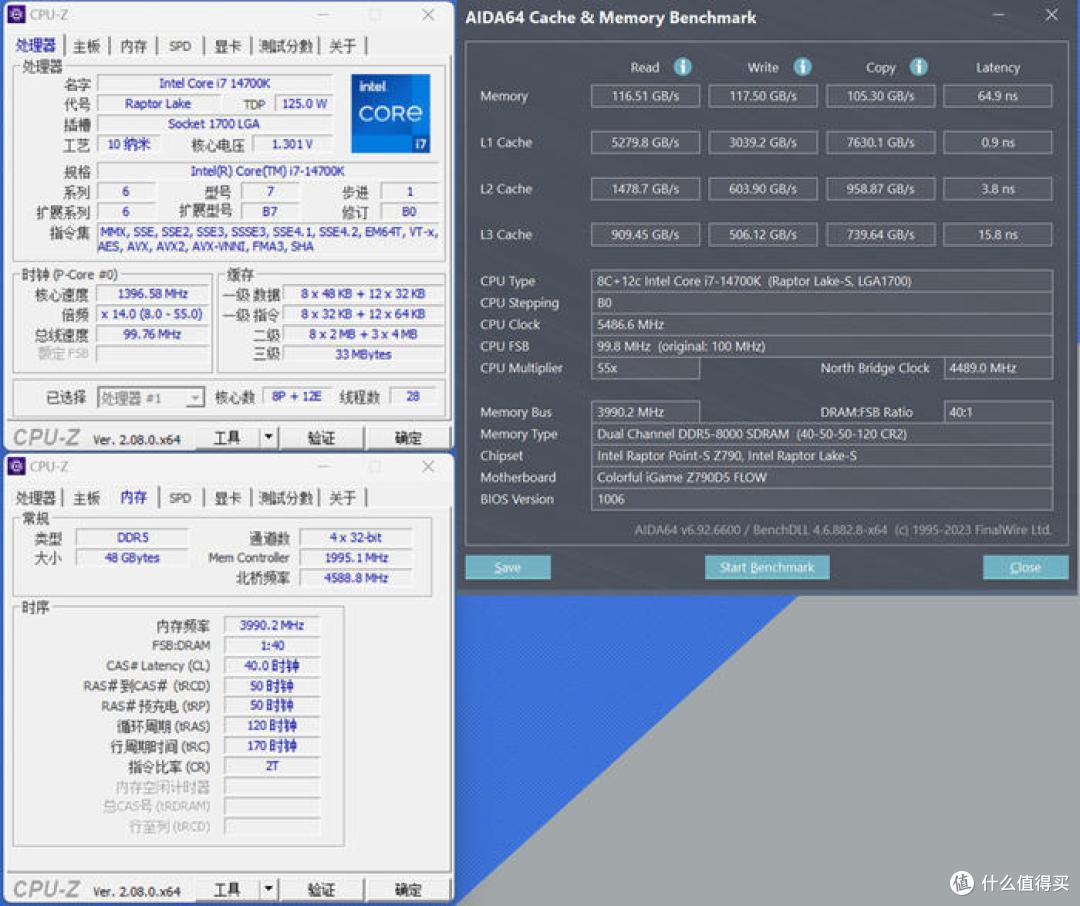Viewport: 1080px width, 906px height.
Task: Select the Memory Write value 117.50 GB/s
Action: coord(762,96)
